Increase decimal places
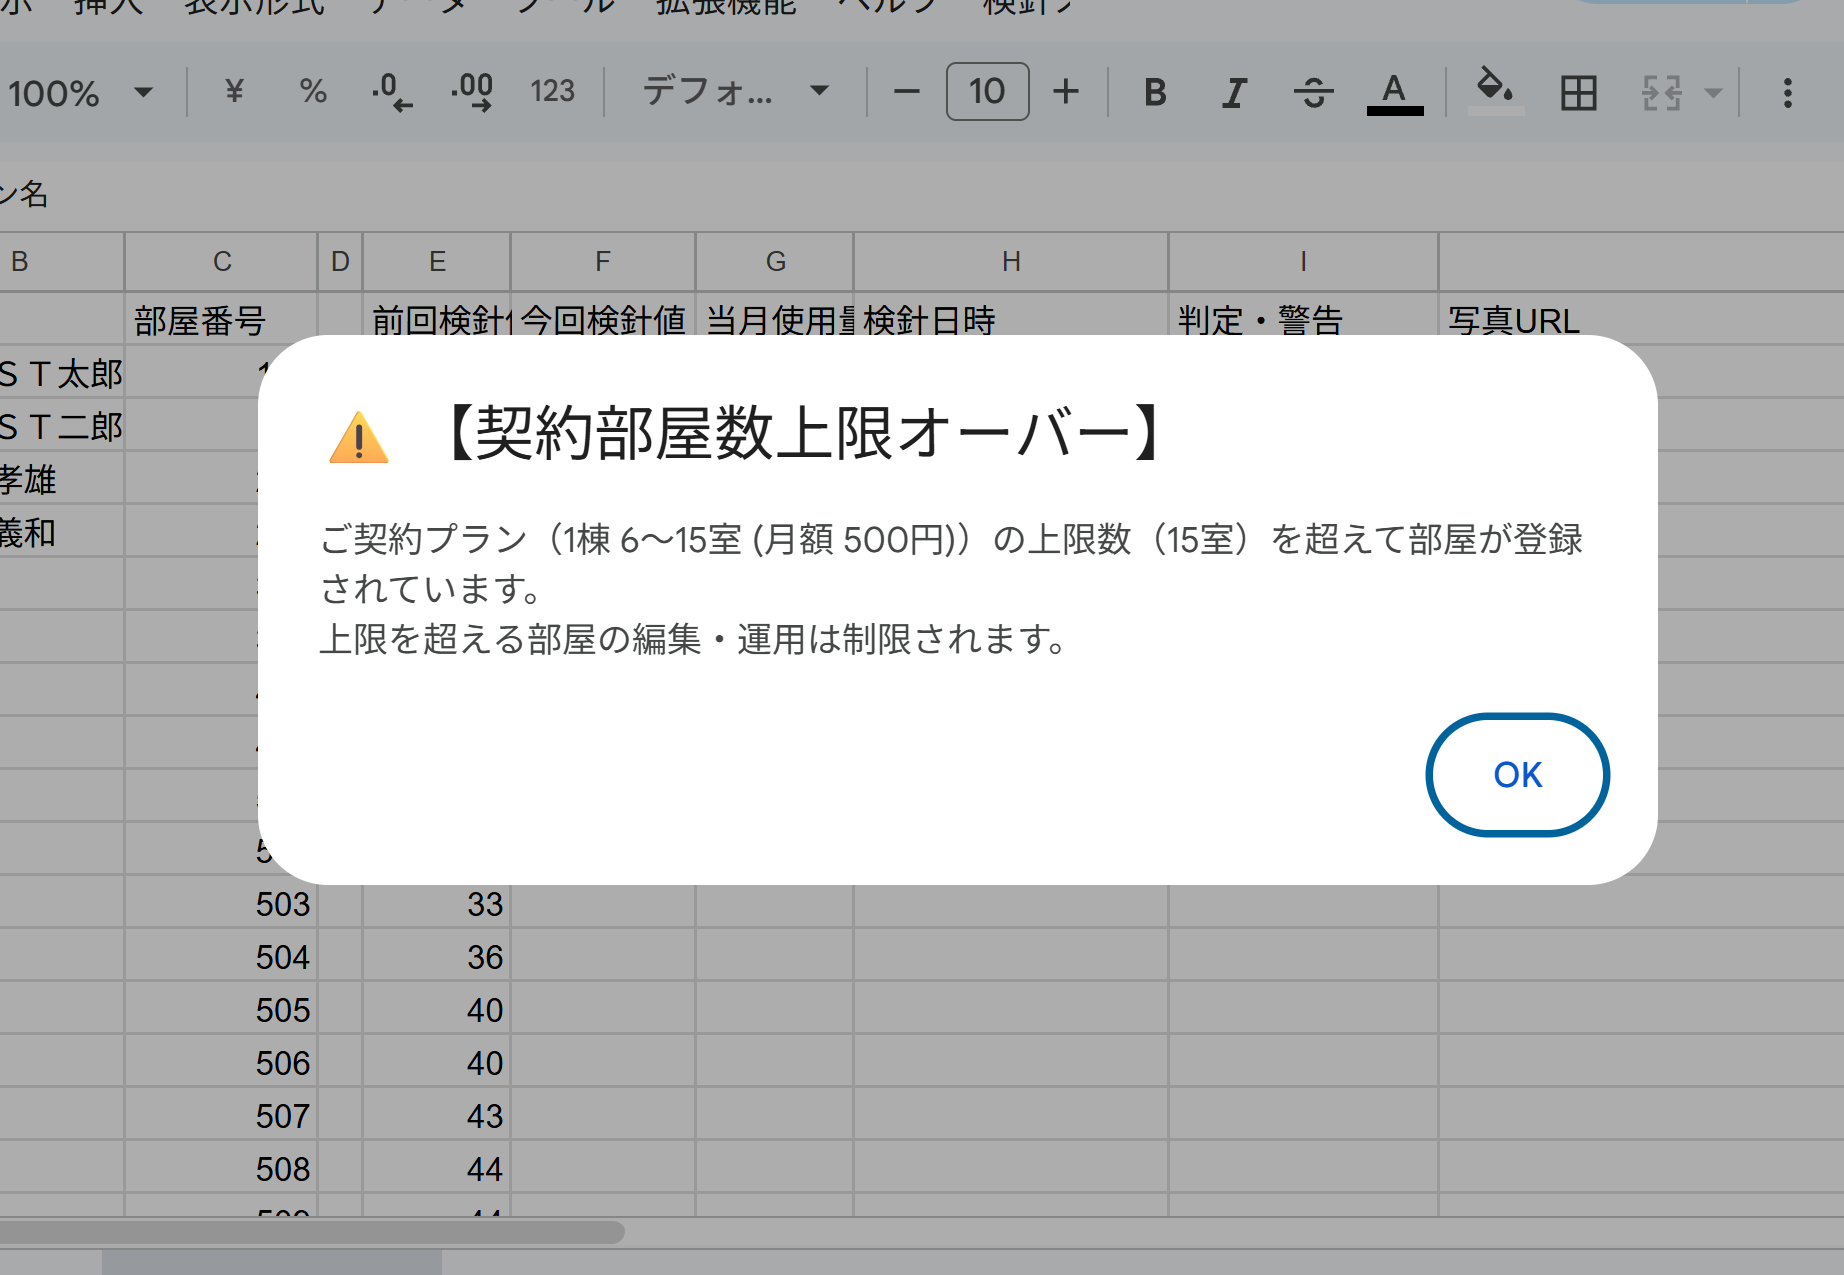The image size is (1844, 1275). (471, 92)
